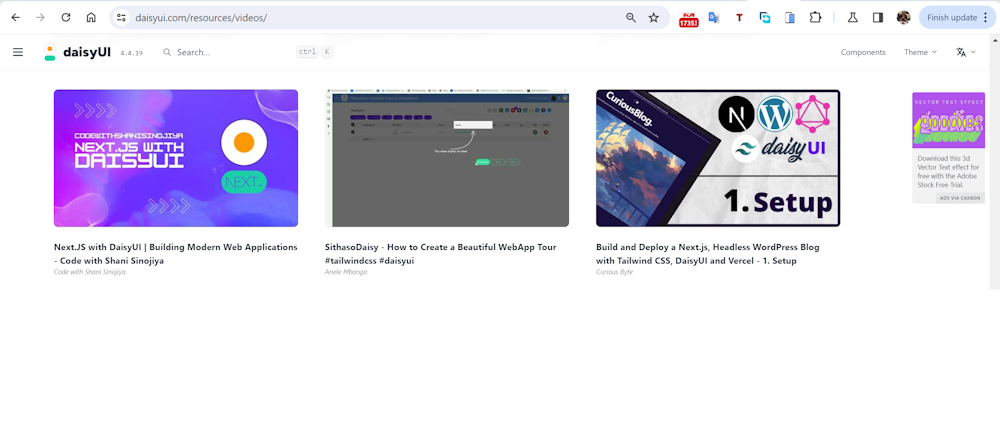1000x421 pixels.
Task: Open the browser home page
Action: [x=91, y=18]
